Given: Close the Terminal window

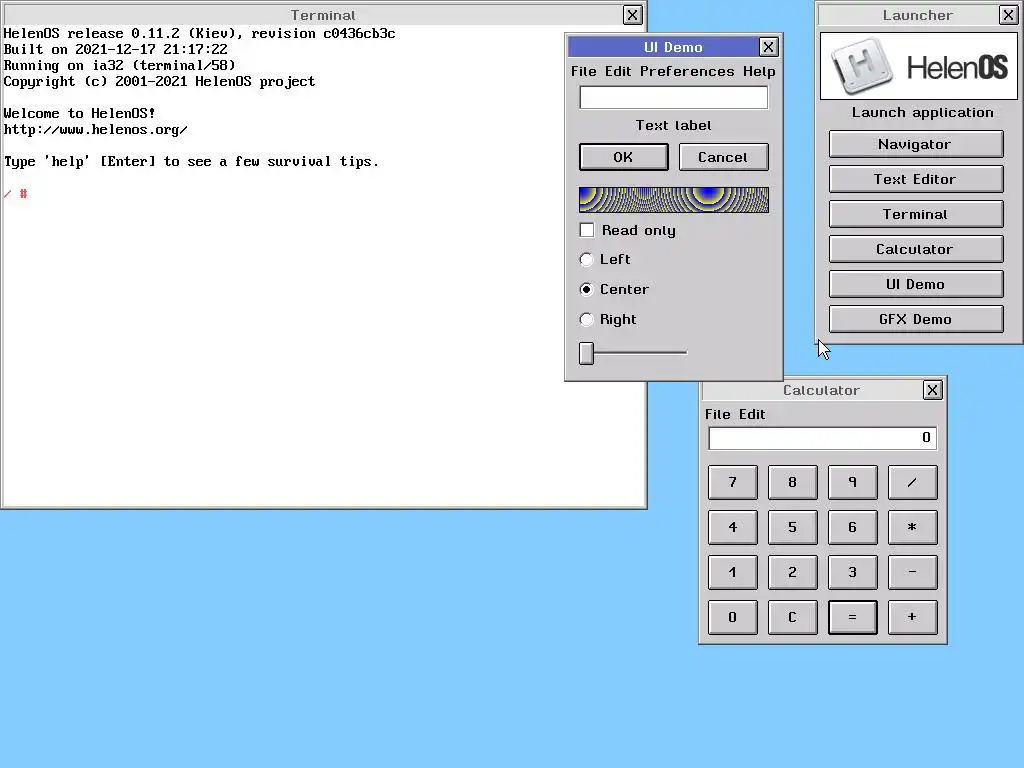Looking at the screenshot, I should [x=632, y=15].
